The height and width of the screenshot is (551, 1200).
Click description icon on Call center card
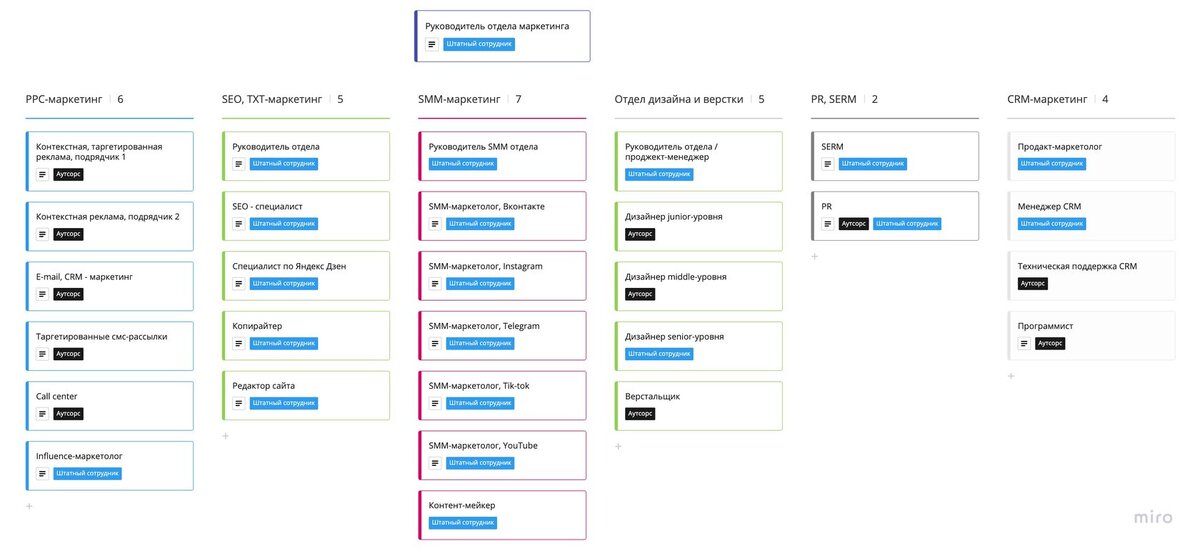[x=42, y=413]
